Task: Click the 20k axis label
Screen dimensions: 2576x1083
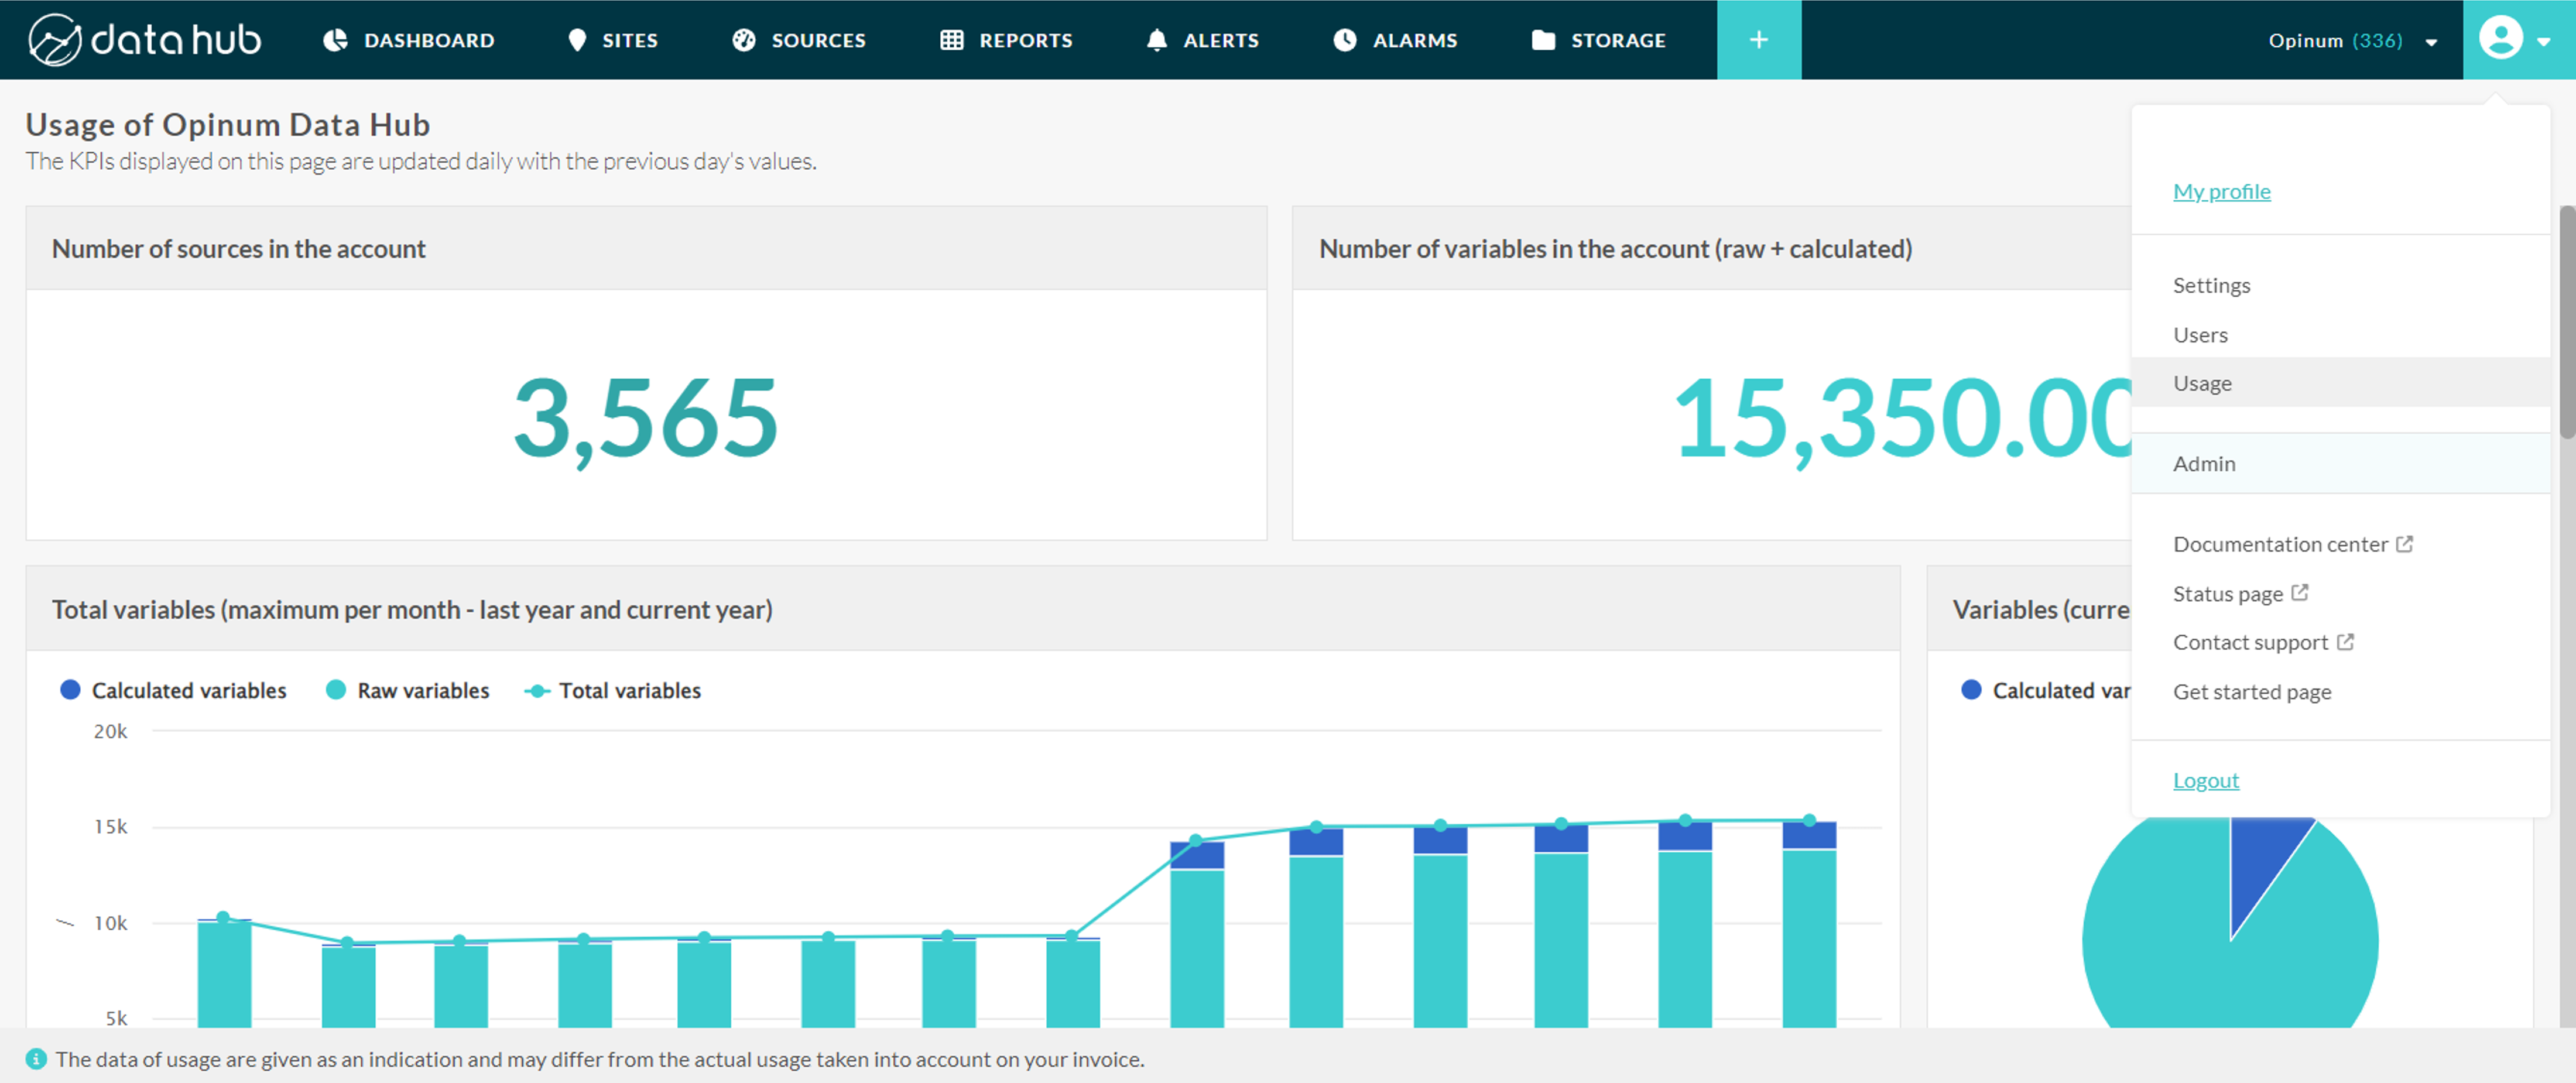Action: [110, 731]
